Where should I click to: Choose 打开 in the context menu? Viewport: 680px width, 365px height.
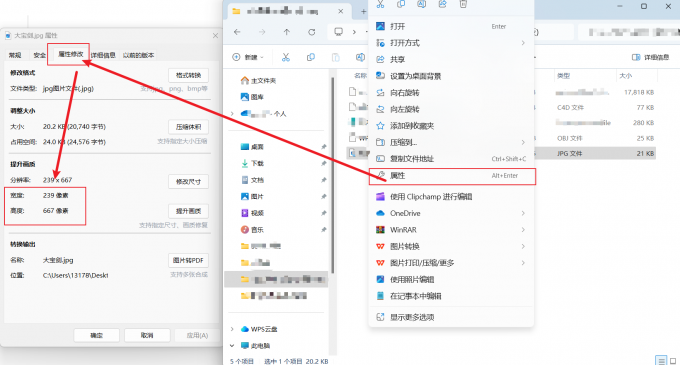(x=451, y=26)
